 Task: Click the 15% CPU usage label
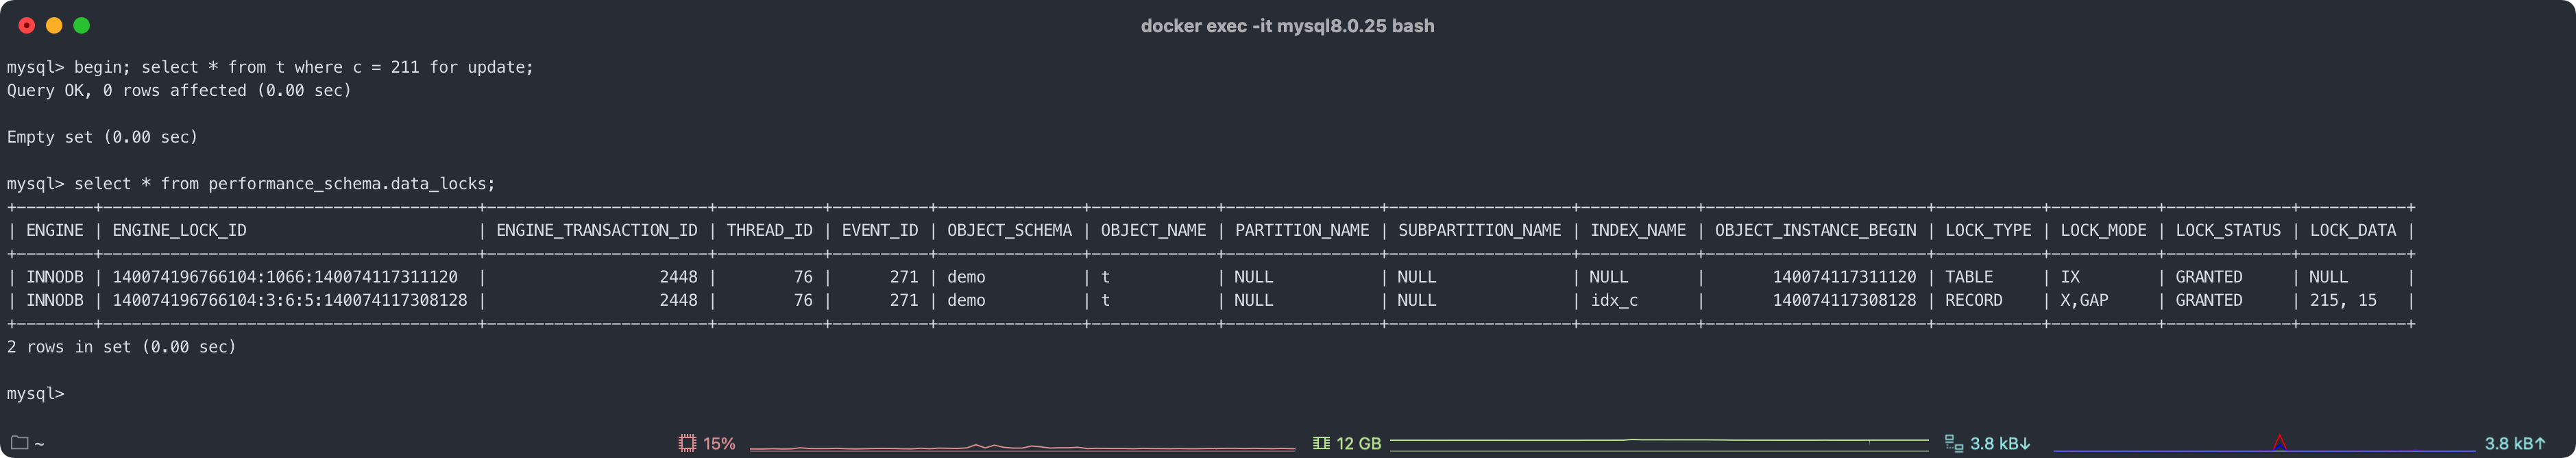click(719, 443)
